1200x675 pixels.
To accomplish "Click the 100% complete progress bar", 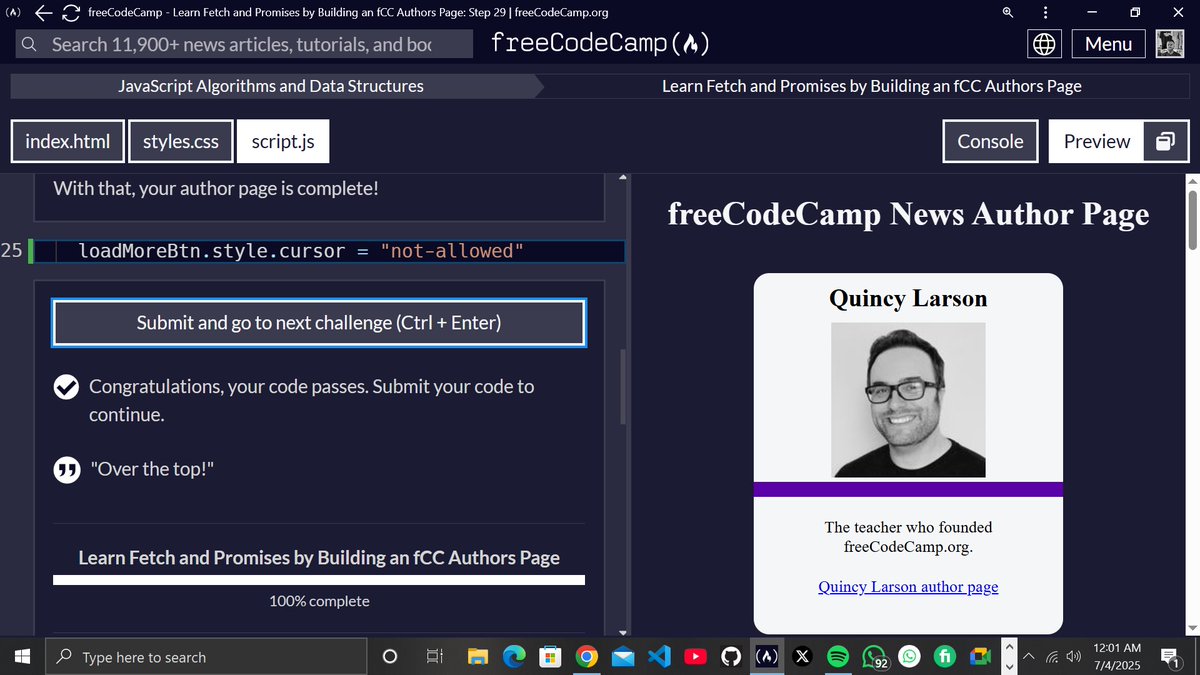I will tap(319, 580).
